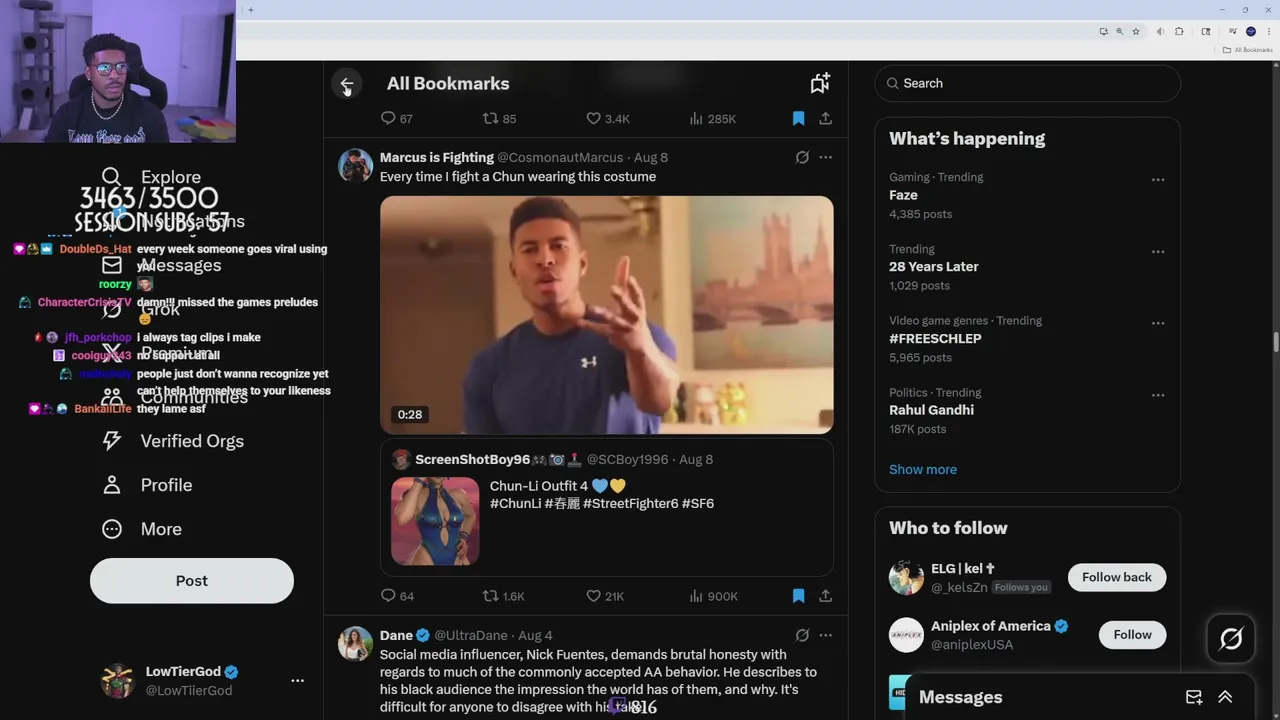Open more options on Dane's post
1280x720 pixels.
pyautogui.click(x=825, y=635)
